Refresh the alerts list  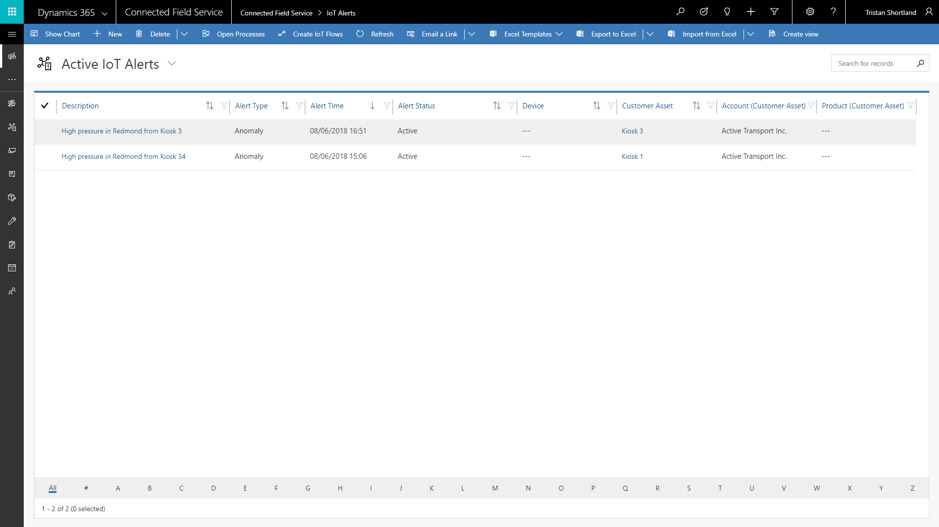pos(375,34)
